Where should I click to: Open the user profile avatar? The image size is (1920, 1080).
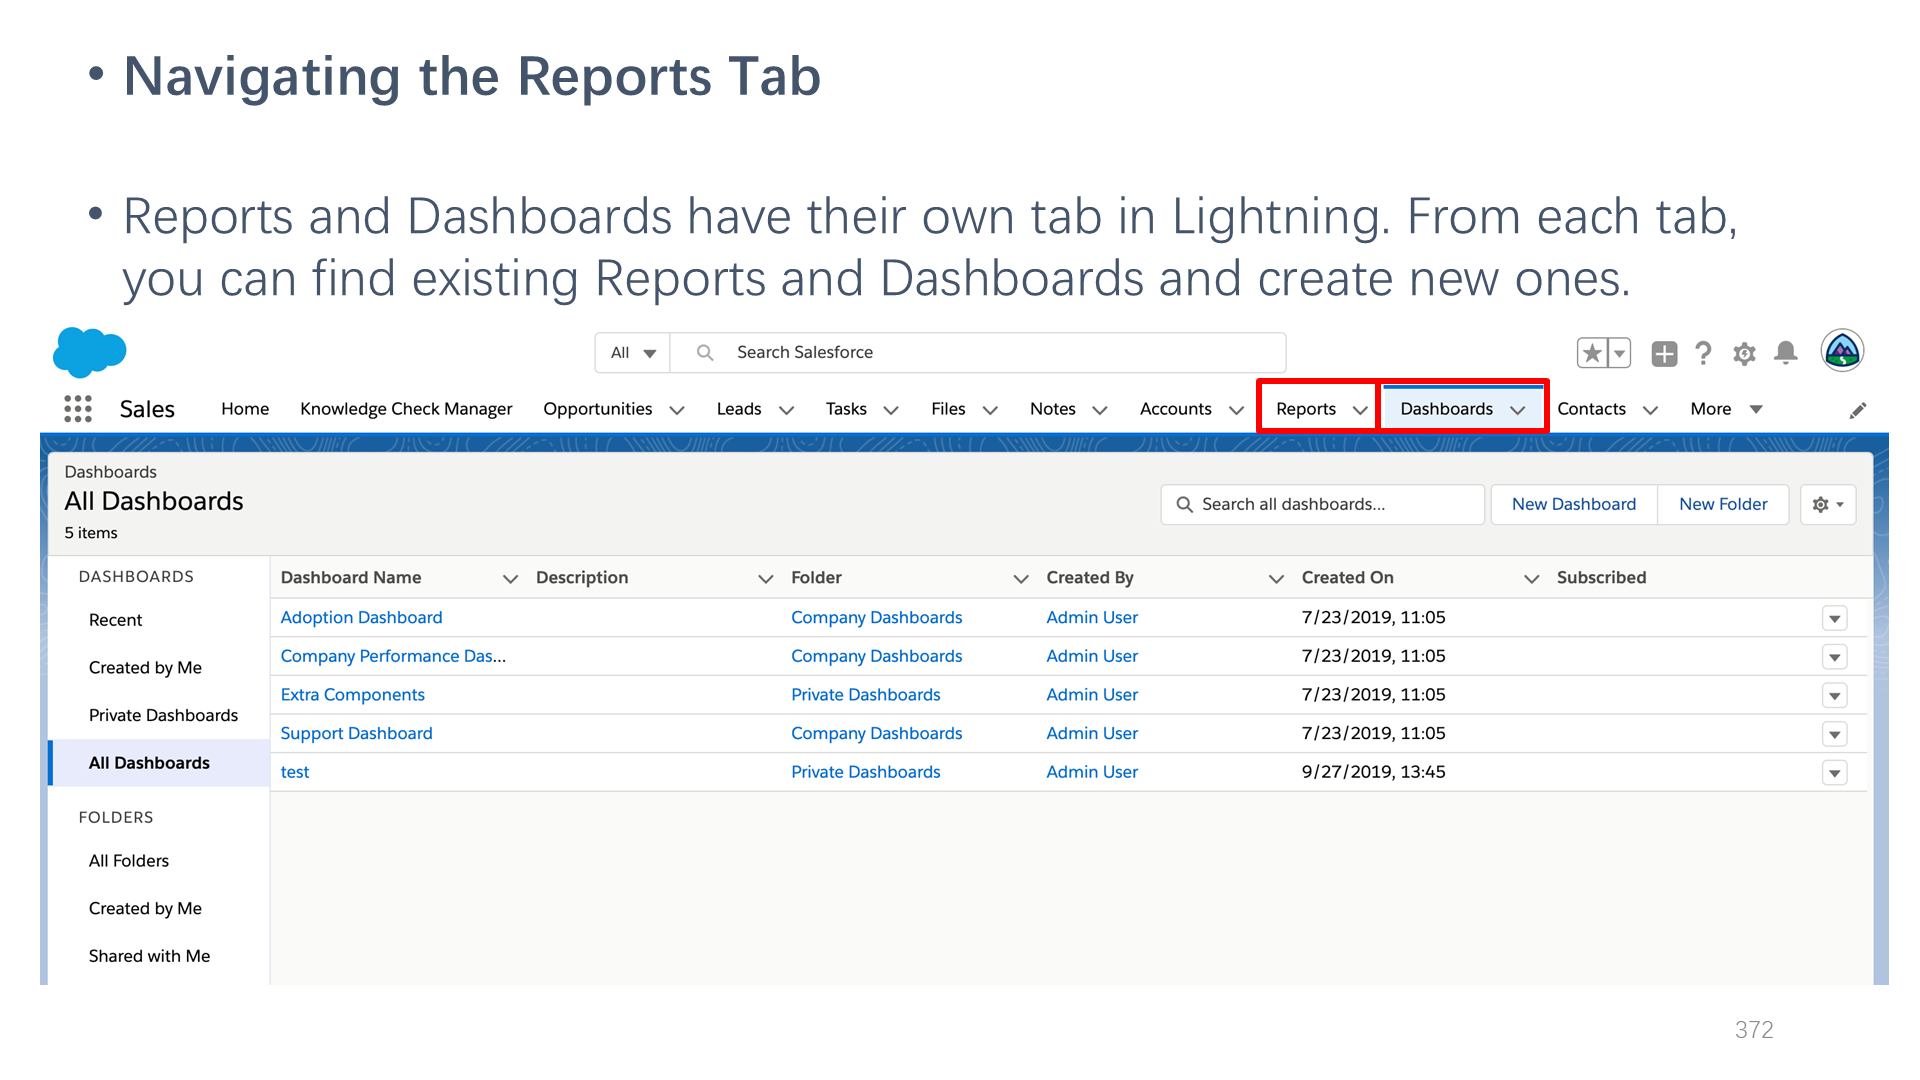coord(1842,351)
